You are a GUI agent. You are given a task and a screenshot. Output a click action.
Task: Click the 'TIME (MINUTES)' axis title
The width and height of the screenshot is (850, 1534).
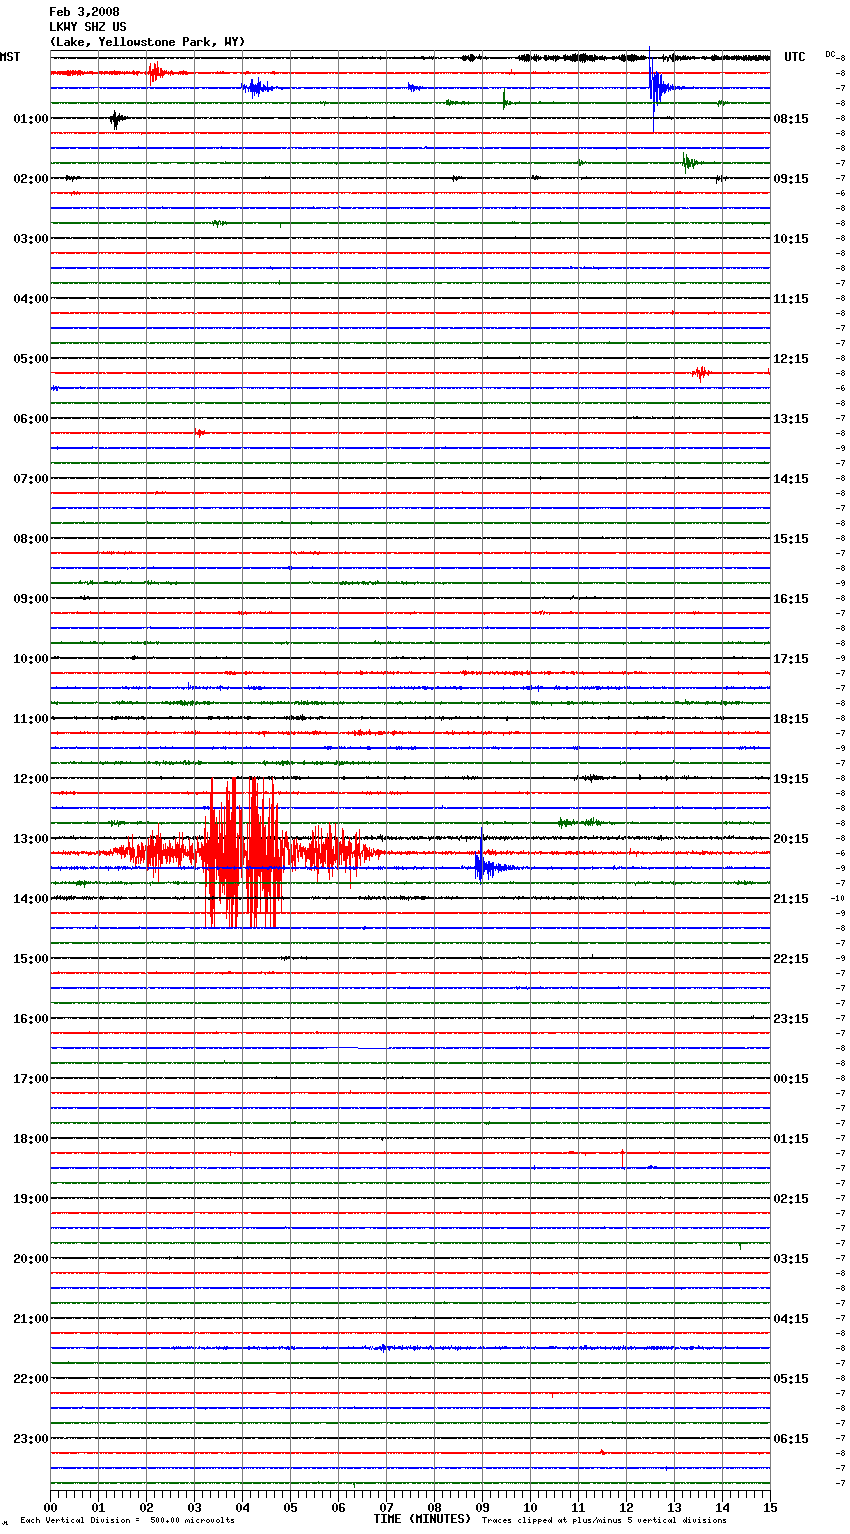click(x=422, y=1519)
